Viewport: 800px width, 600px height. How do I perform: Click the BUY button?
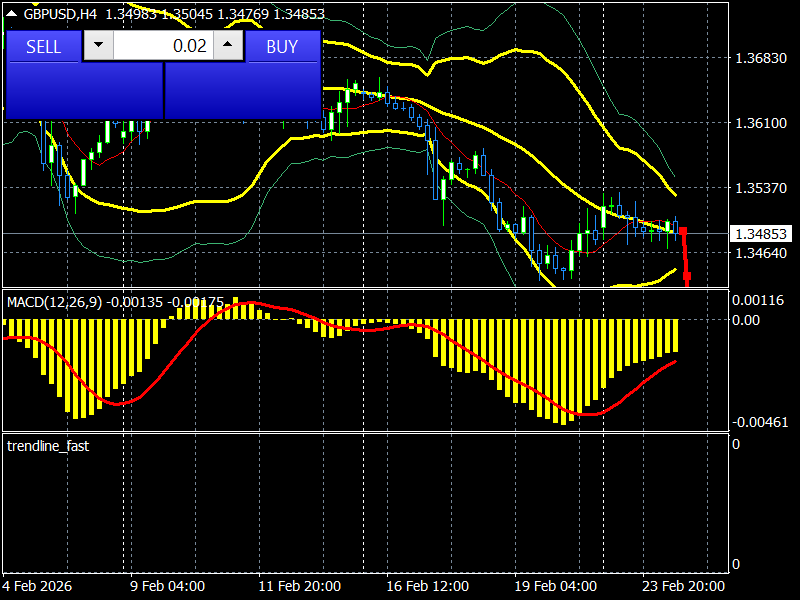282,46
